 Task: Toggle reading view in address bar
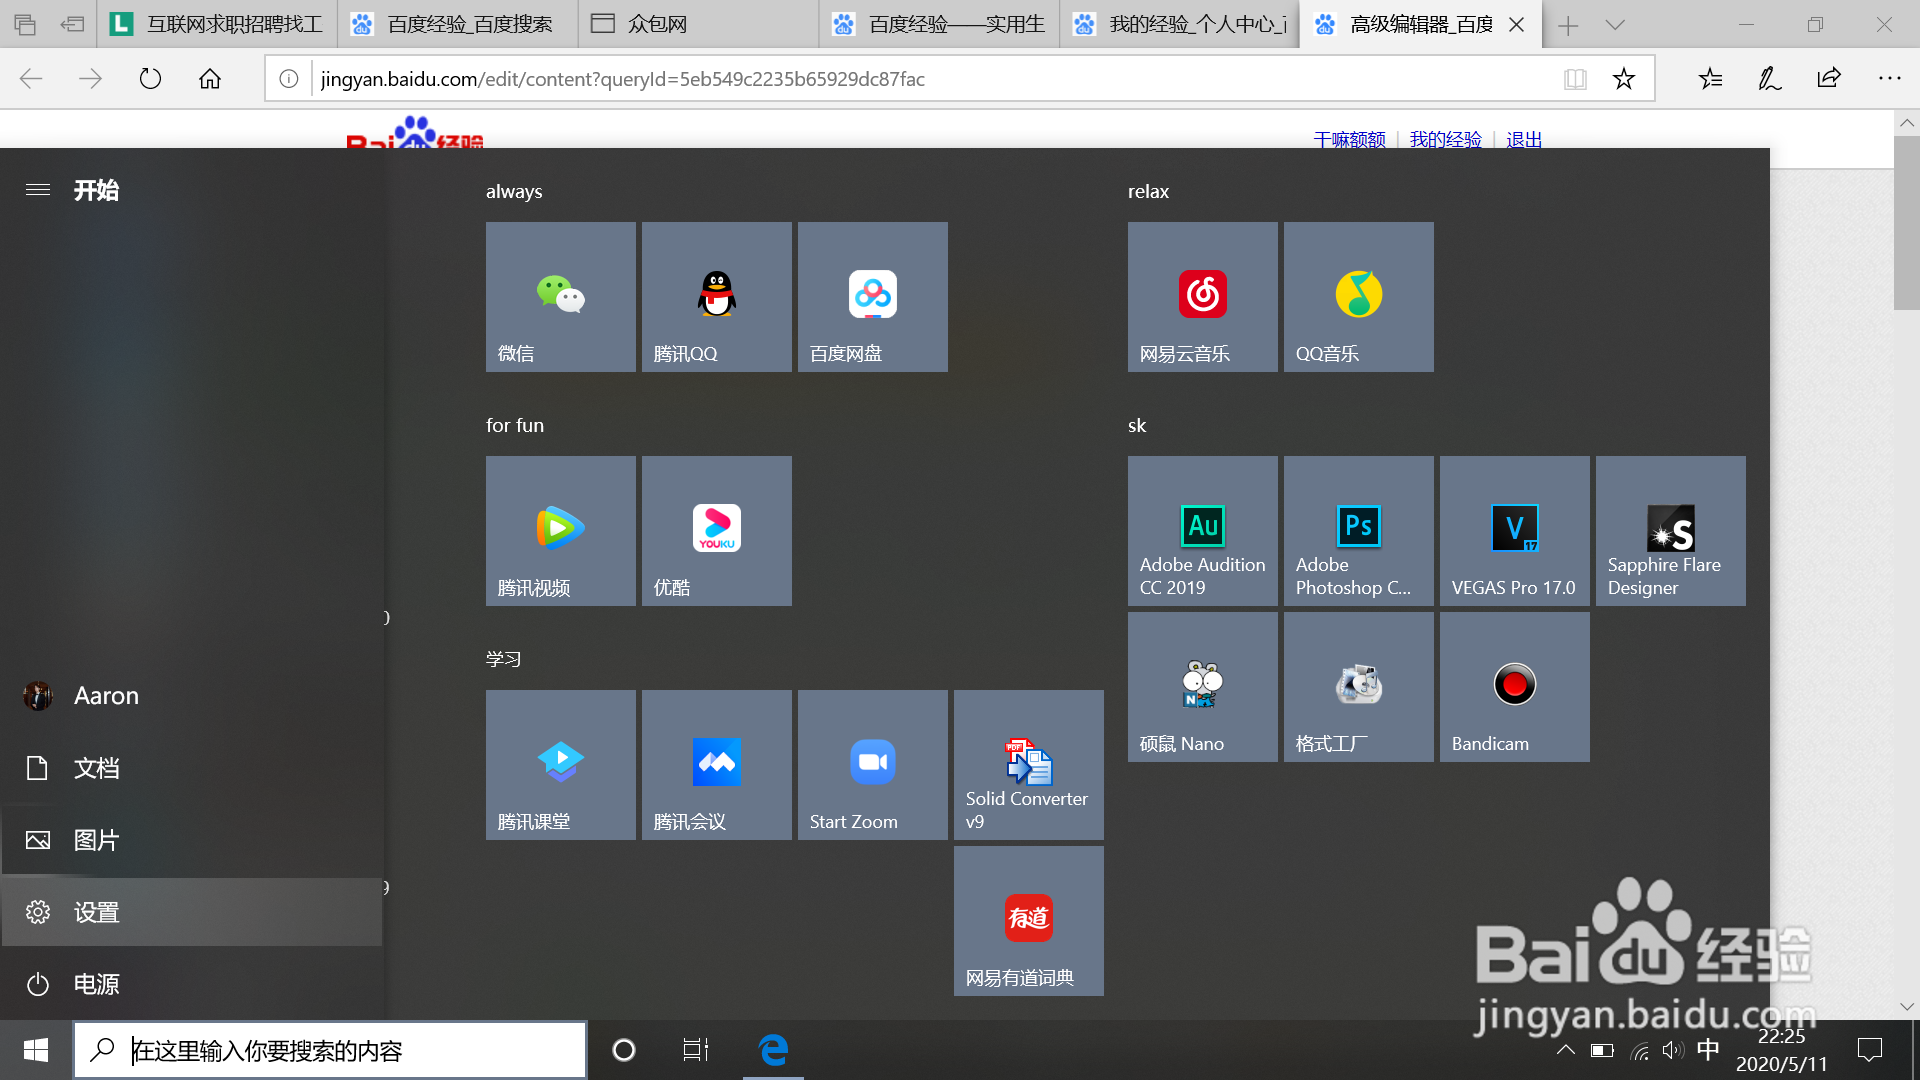pyautogui.click(x=1575, y=79)
